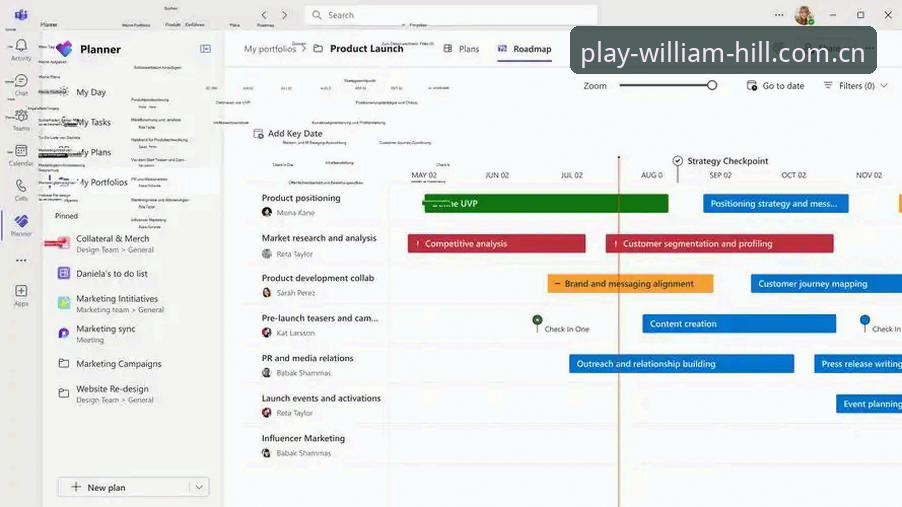Open pinned Collateral & Merch plan
The height and width of the screenshot is (507, 902).
[113, 244]
